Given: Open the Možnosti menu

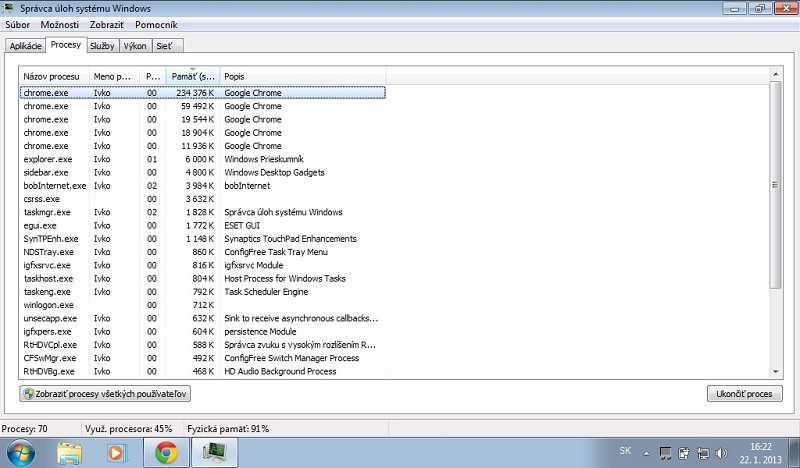Looking at the screenshot, I should [59, 24].
